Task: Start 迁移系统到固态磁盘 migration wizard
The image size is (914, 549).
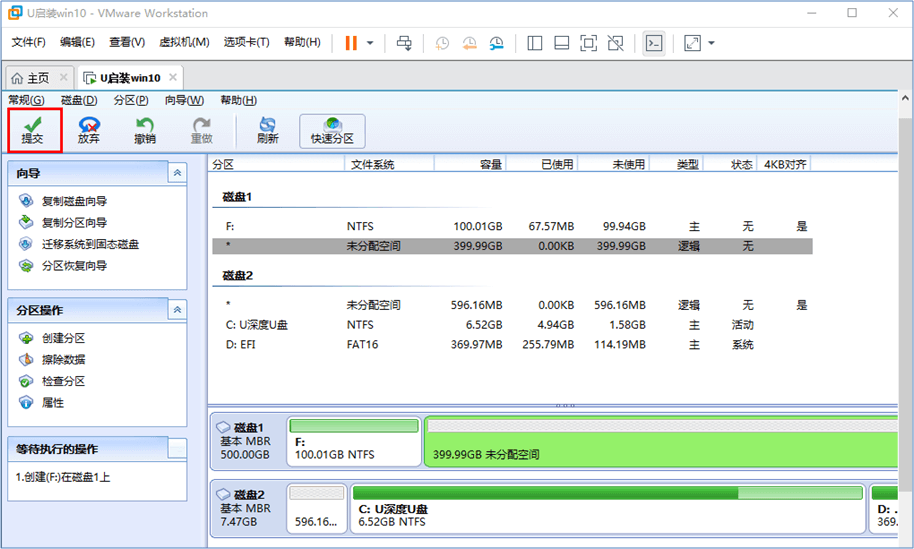Action: tap(79, 244)
